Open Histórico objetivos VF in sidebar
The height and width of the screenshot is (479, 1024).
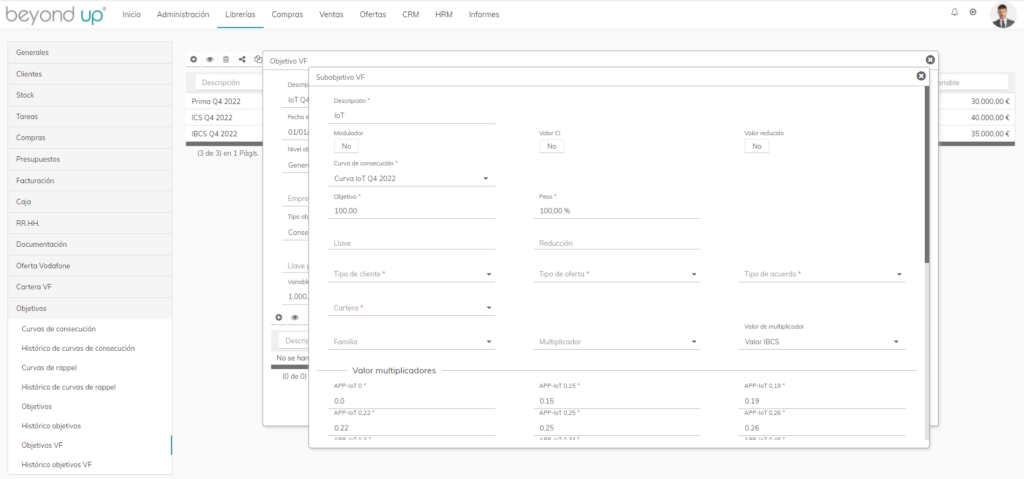click(x=57, y=465)
